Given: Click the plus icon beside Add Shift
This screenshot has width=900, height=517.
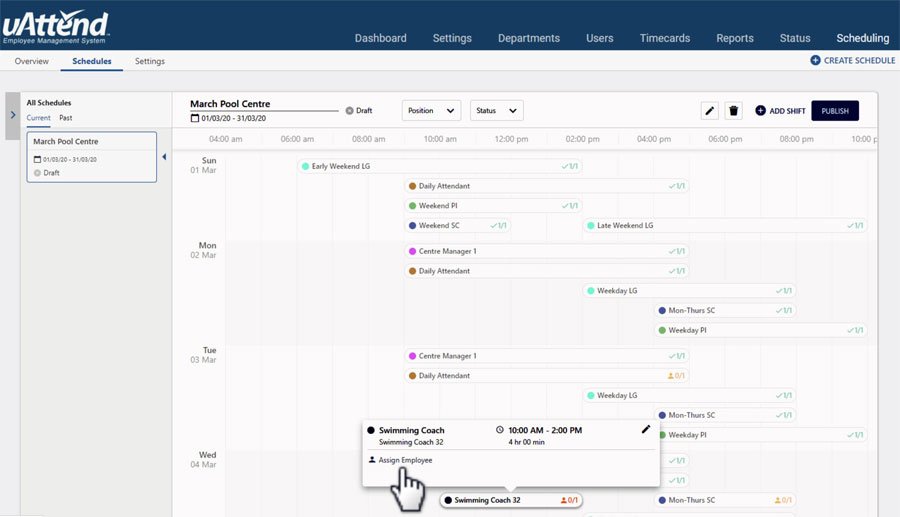Looking at the screenshot, I should (x=760, y=111).
